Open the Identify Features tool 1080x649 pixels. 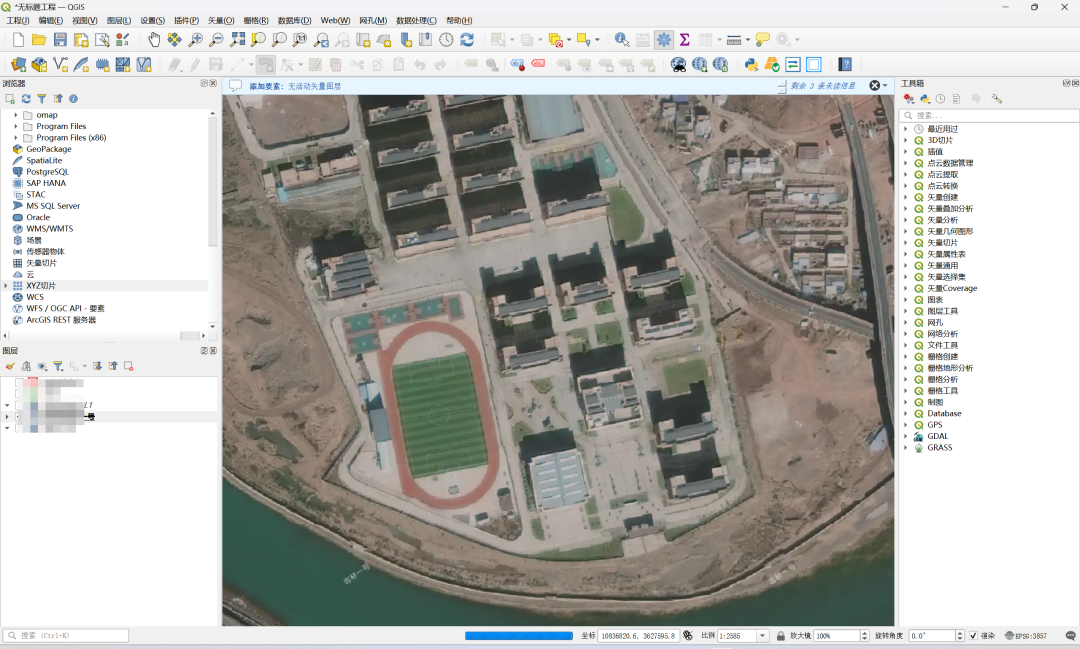pos(621,40)
